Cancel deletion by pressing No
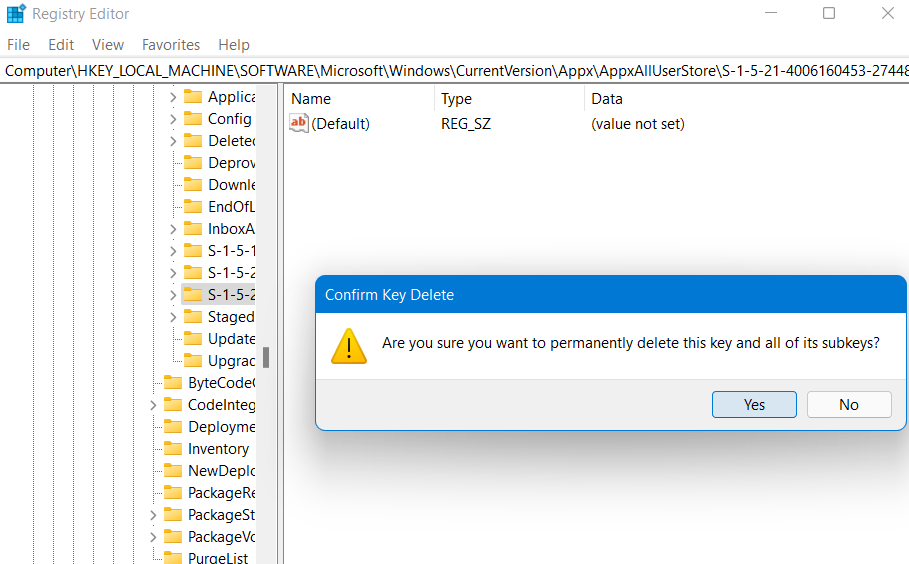The image size is (909, 564). pos(849,405)
